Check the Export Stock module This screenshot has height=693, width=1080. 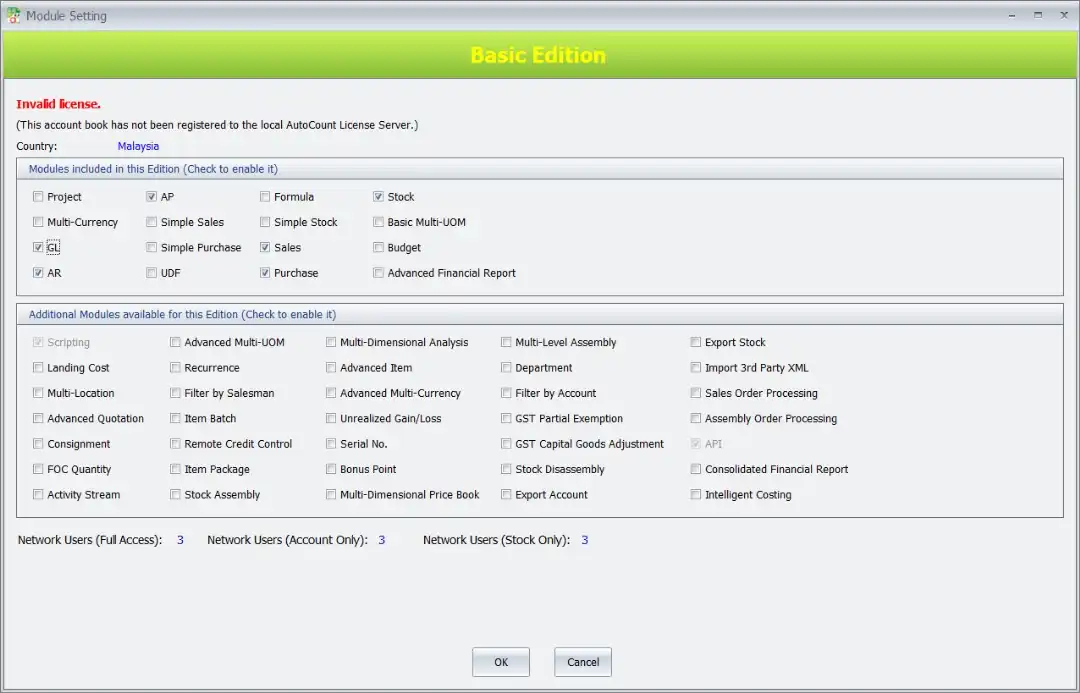(x=695, y=341)
